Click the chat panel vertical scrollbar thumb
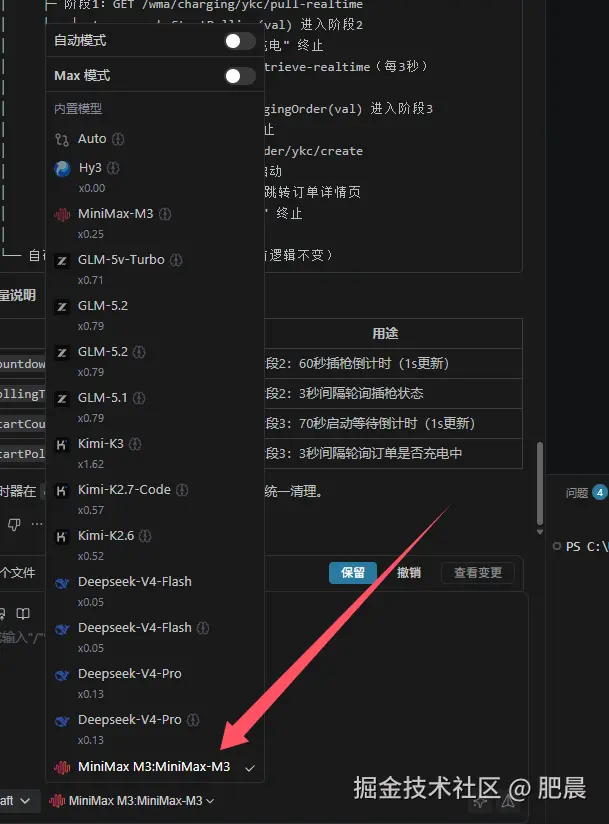The height and width of the screenshot is (824, 609). 540,483
